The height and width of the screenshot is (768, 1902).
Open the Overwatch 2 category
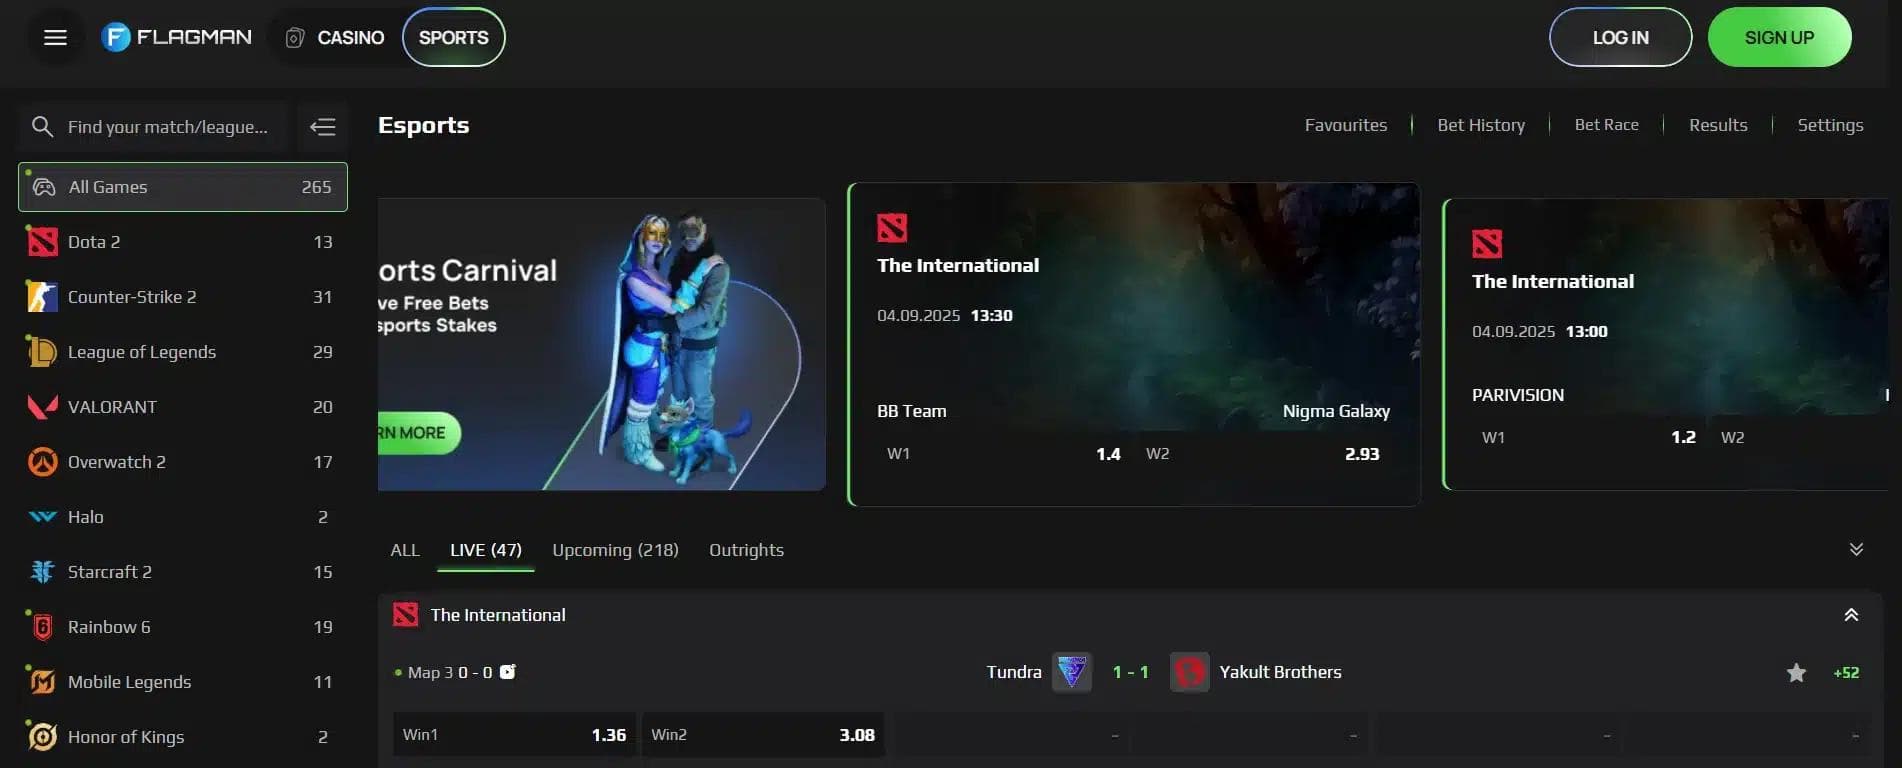tap(116, 462)
